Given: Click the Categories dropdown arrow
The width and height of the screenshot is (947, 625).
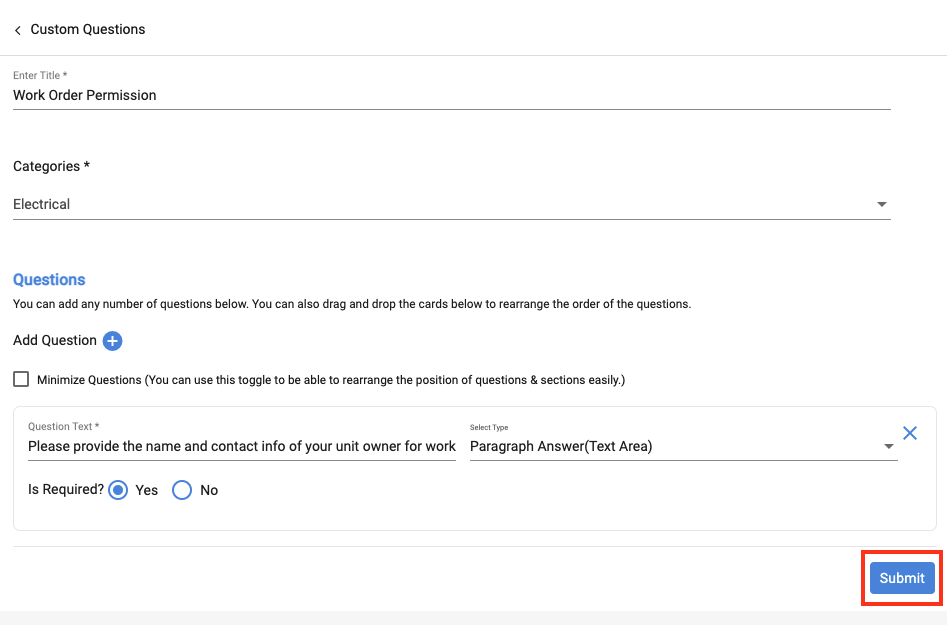Looking at the screenshot, I should click(x=881, y=204).
